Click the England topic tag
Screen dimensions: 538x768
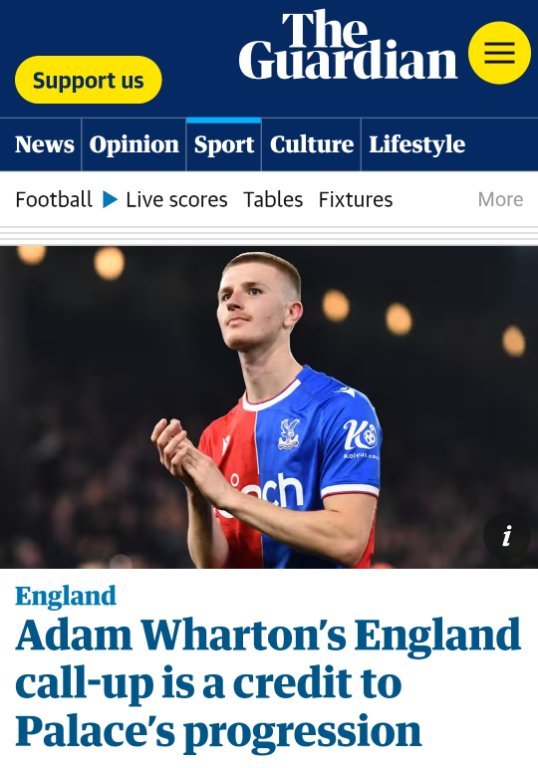pos(66,596)
